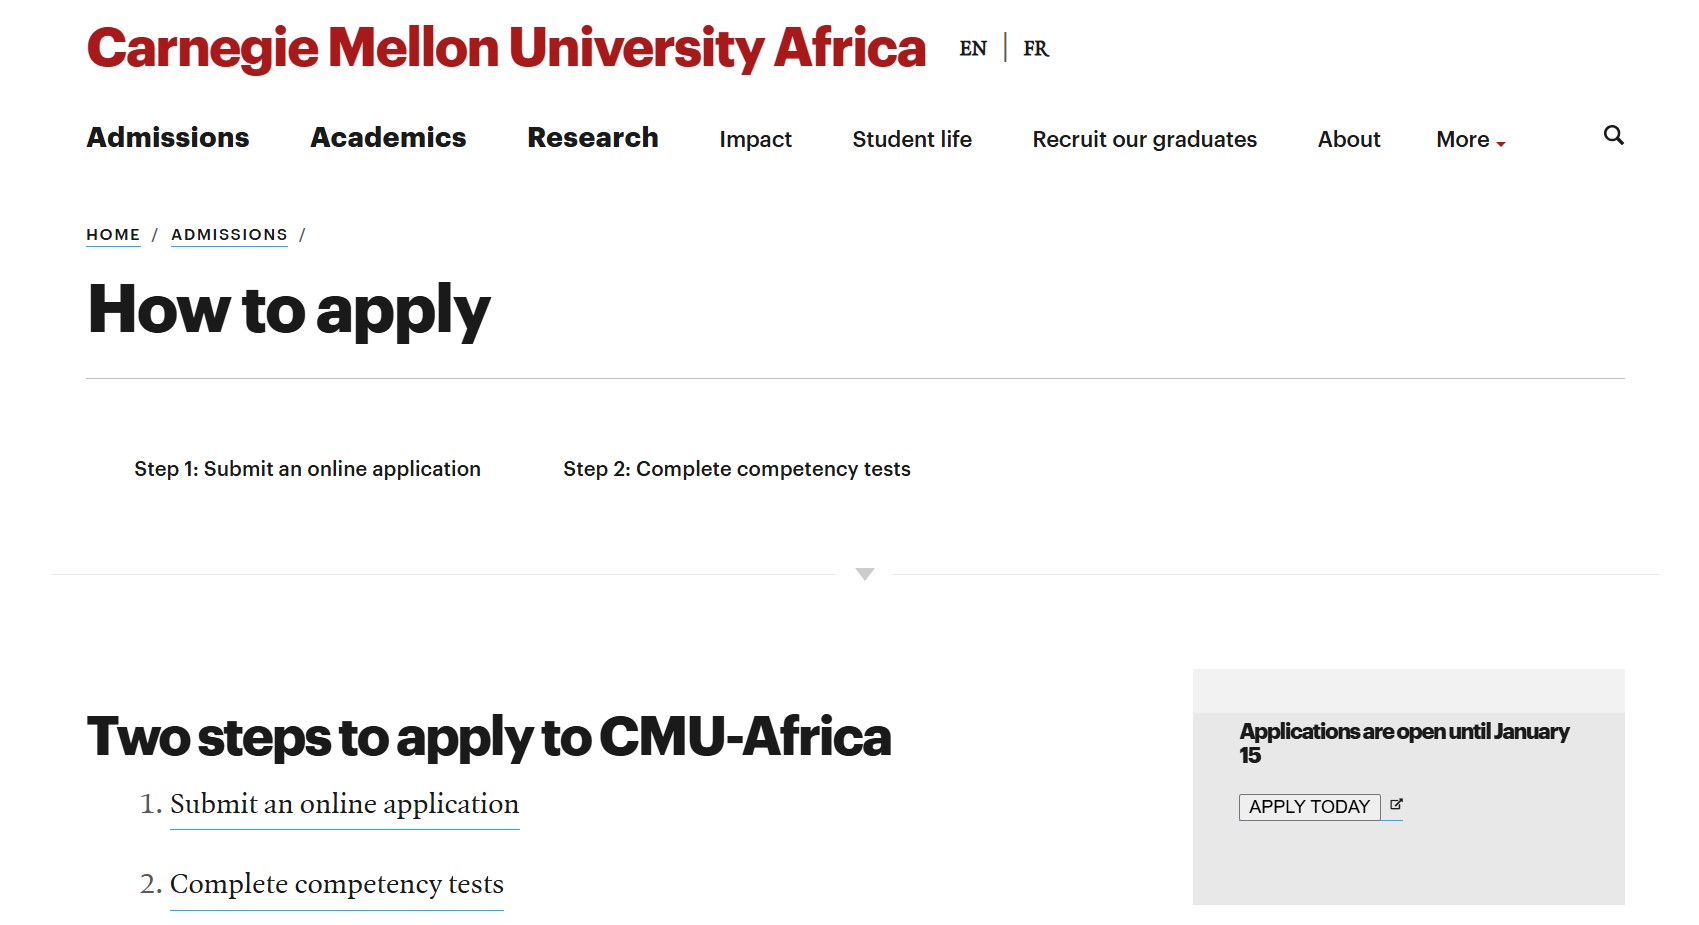Select the red arrow next to More
This screenshot has width=1699, height=925.
(1501, 144)
